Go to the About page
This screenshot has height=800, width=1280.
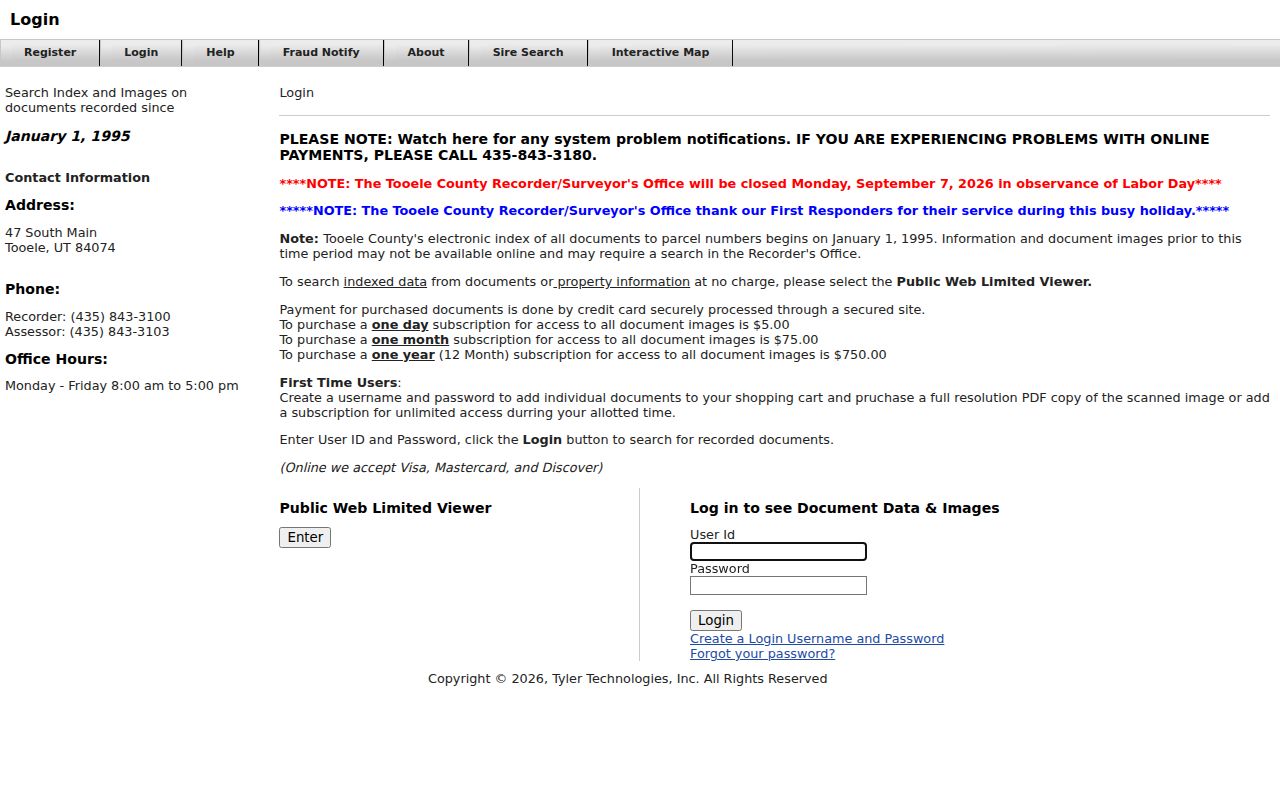425,53
